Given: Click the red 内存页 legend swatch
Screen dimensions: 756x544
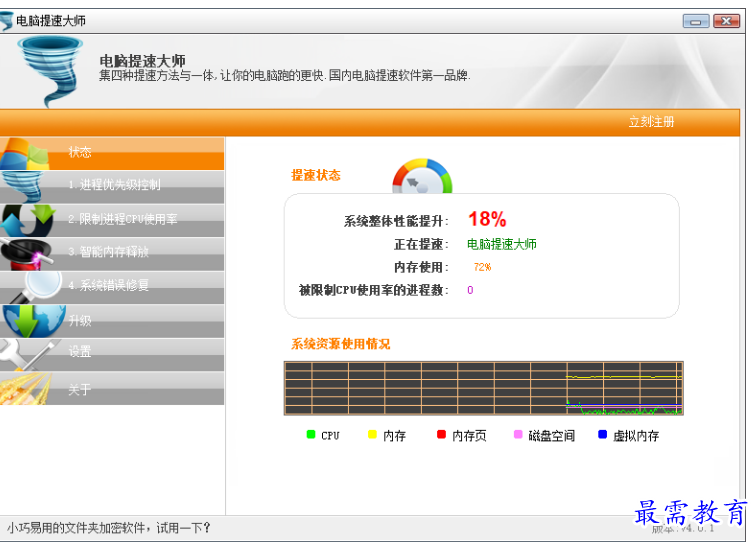Looking at the screenshot, I should [441, 435].
